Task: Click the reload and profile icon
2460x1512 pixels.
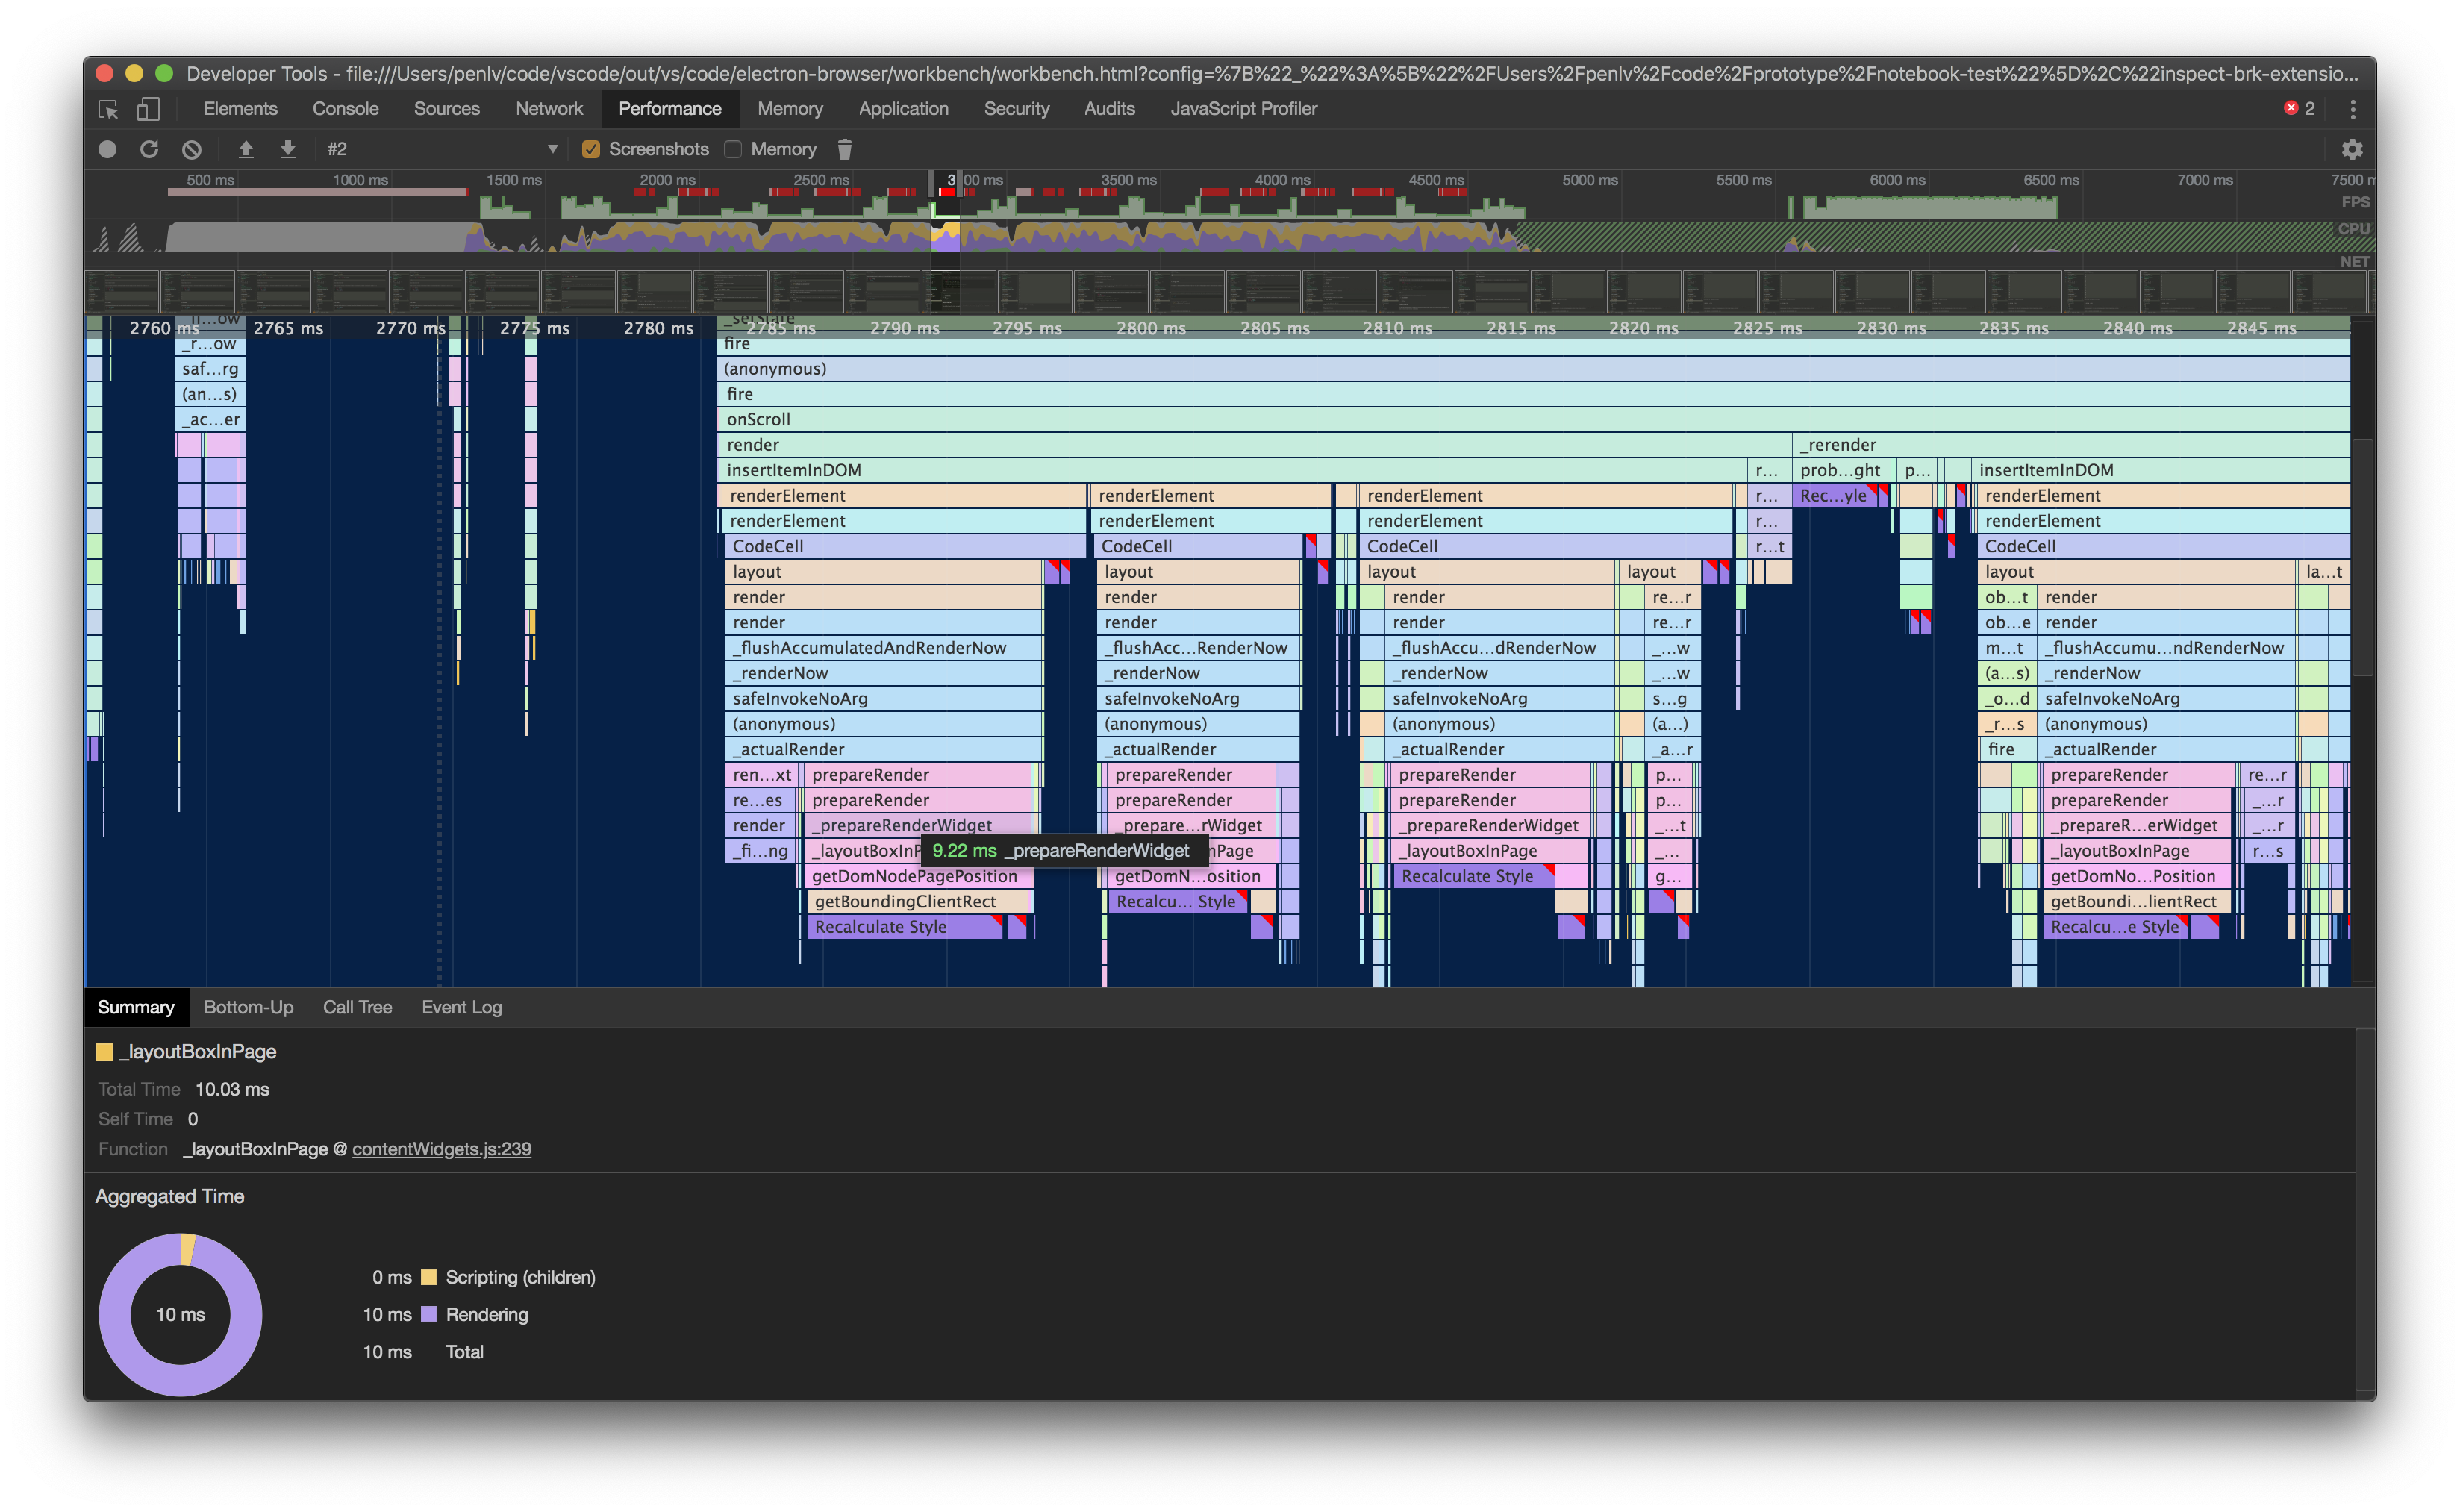Action: click(x=149, y=149)
